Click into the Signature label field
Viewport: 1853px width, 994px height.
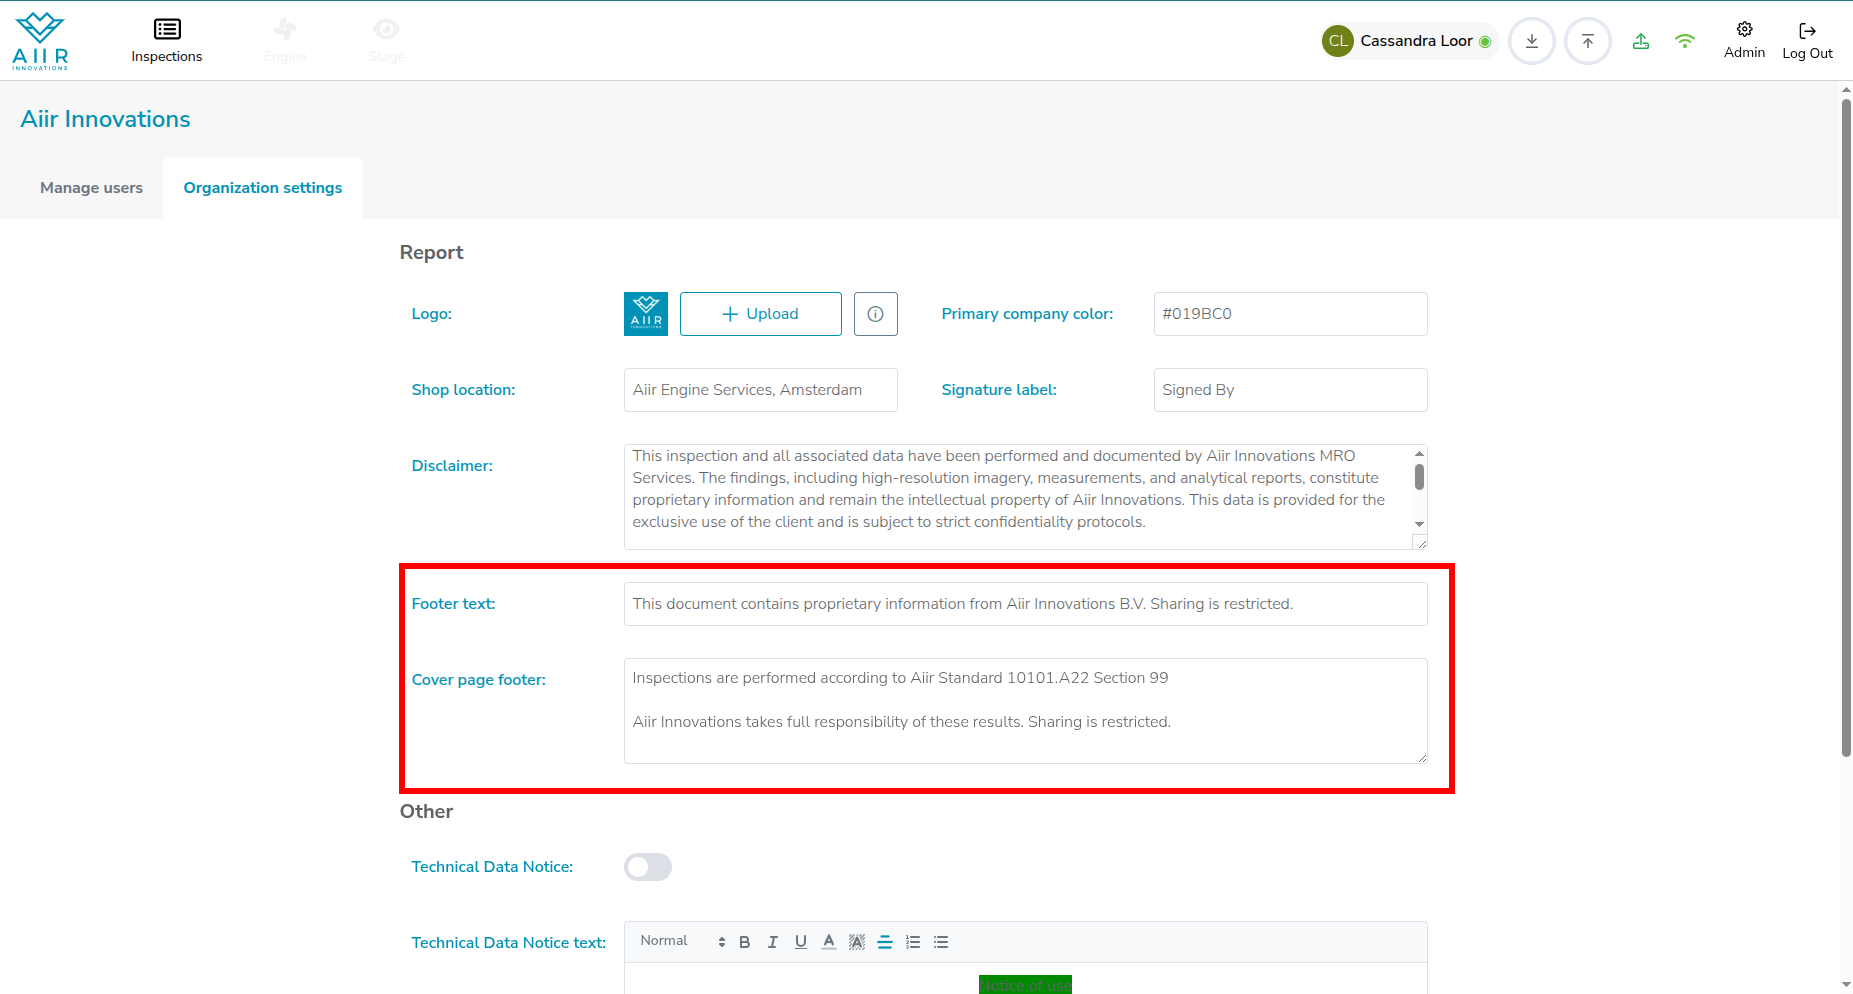point(1290,390)
